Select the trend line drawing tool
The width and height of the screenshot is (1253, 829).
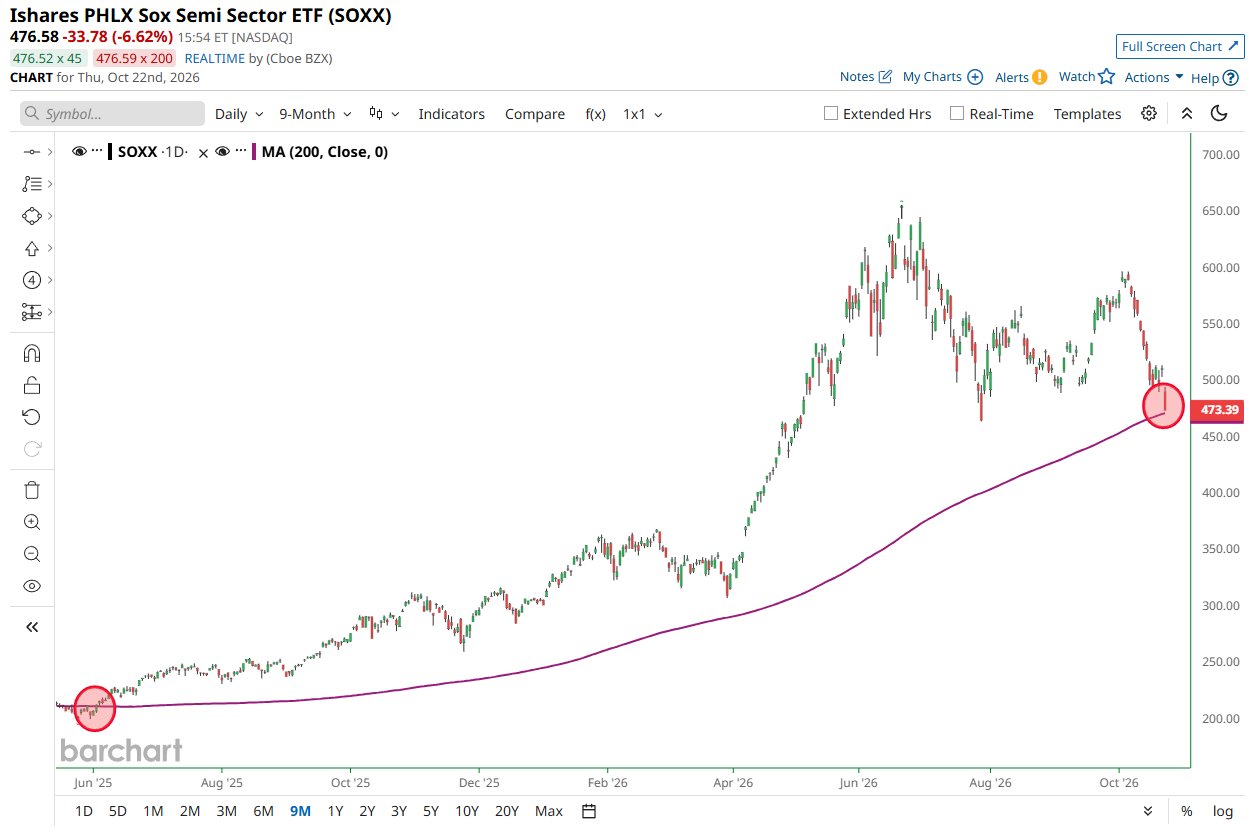pos(31,152)
